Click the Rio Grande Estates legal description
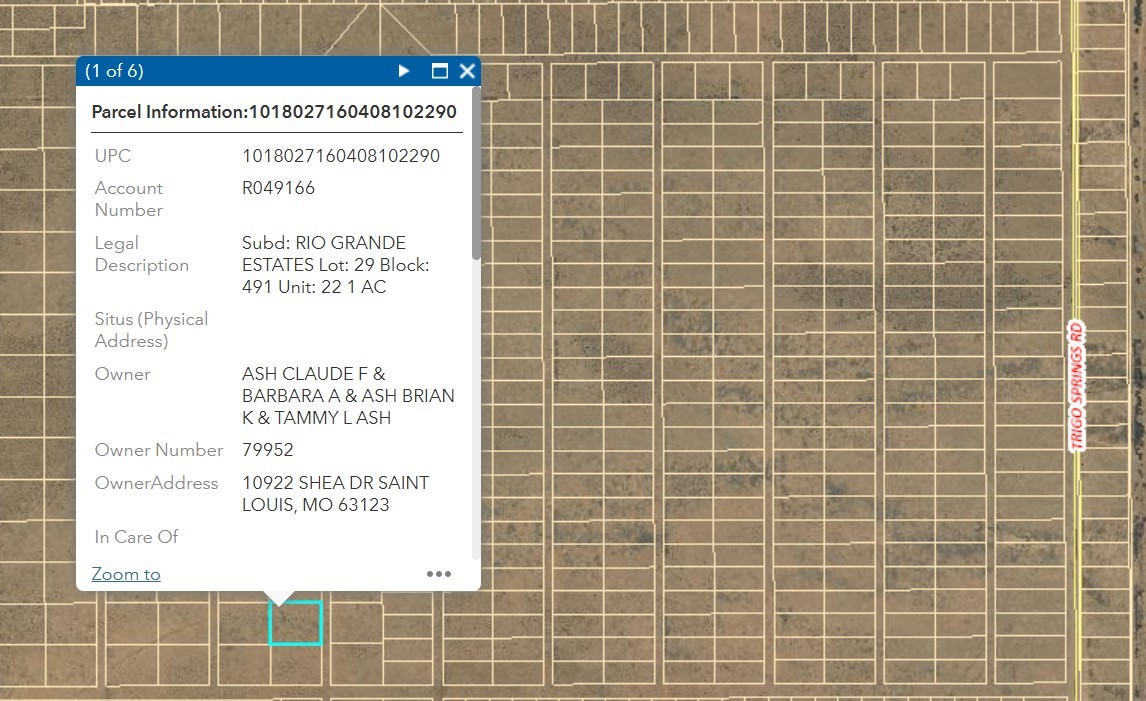The height and width of the screenshot is (701, 1146). (335, 265)
